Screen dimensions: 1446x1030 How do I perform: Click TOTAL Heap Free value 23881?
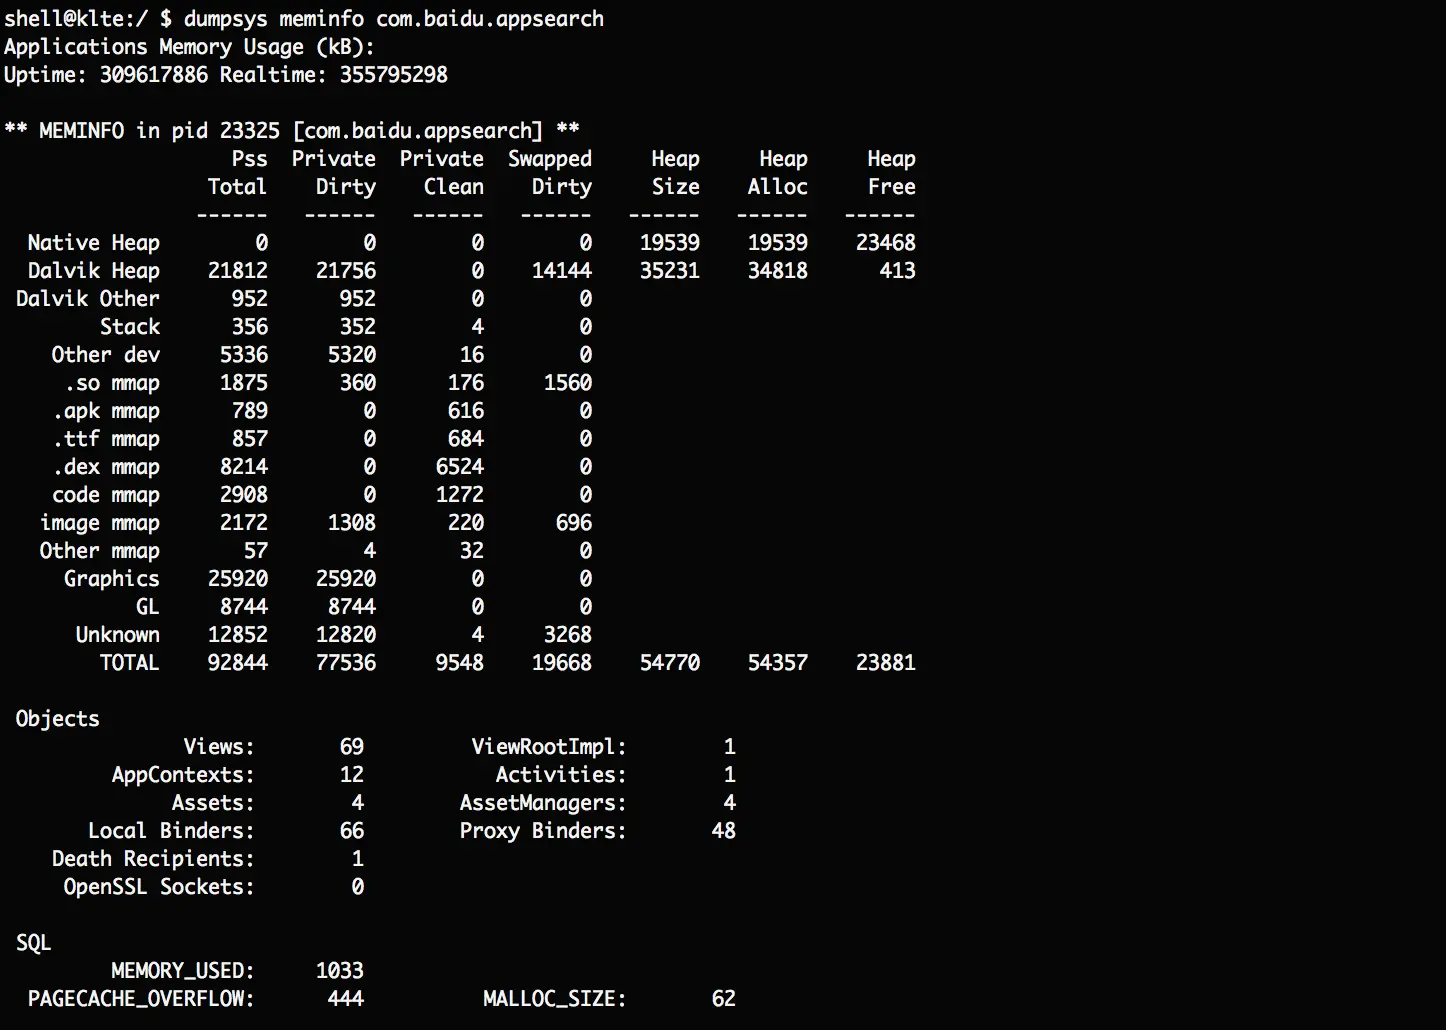pyautogui.click(x=886, y=663)
